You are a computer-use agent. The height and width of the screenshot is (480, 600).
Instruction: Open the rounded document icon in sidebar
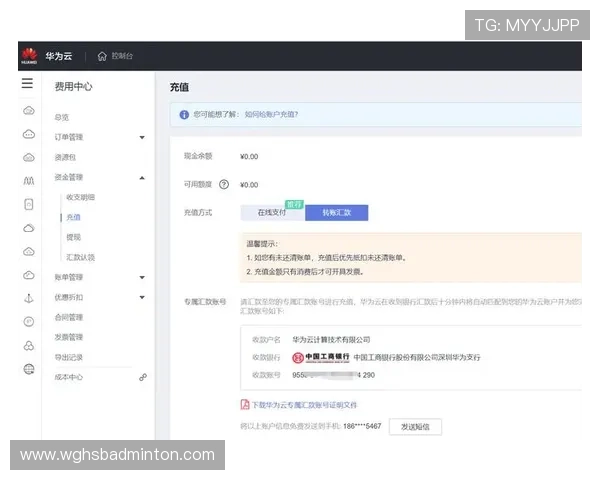[29, 204]
